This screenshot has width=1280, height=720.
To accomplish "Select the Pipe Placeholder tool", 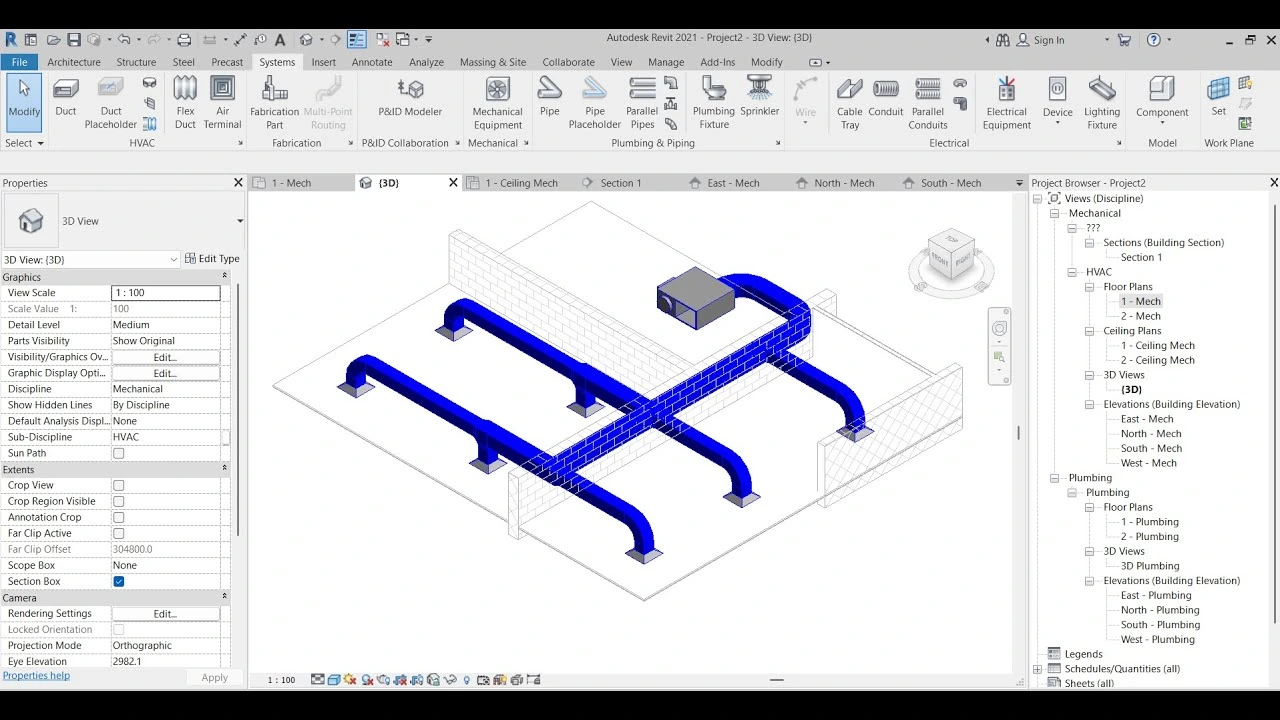I will 595,103.
